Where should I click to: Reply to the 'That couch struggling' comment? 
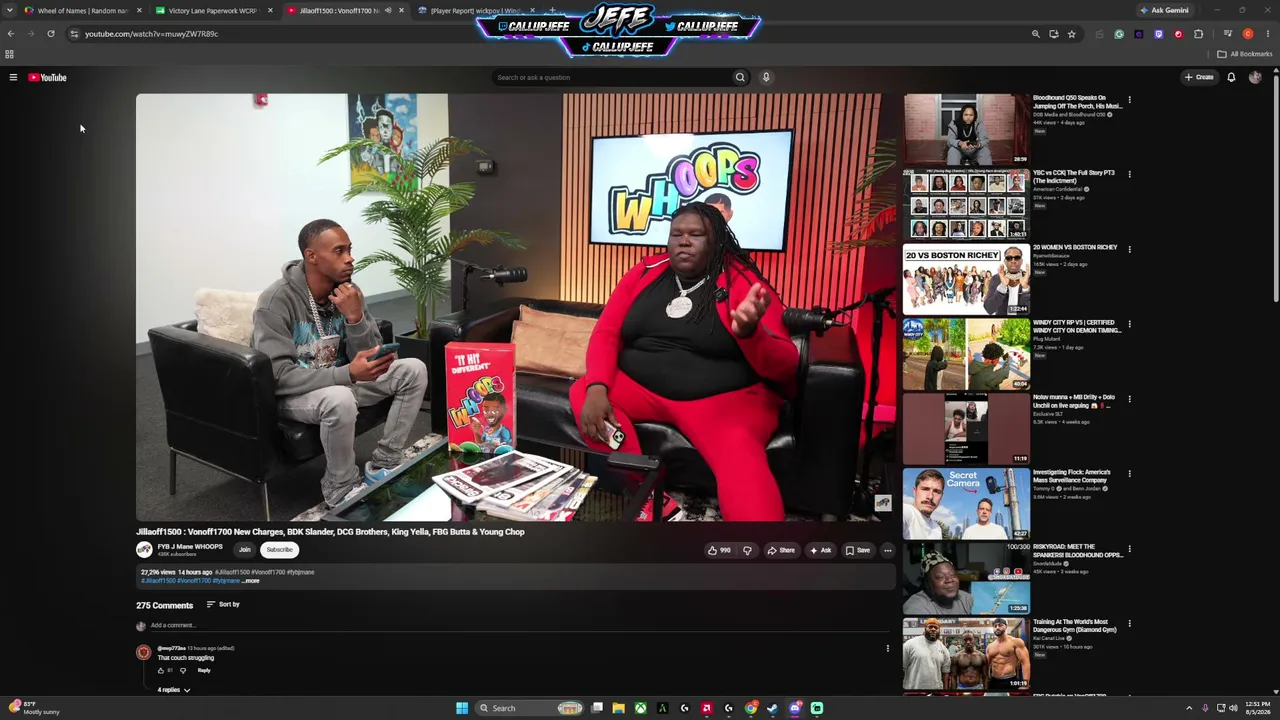(204, 670)
